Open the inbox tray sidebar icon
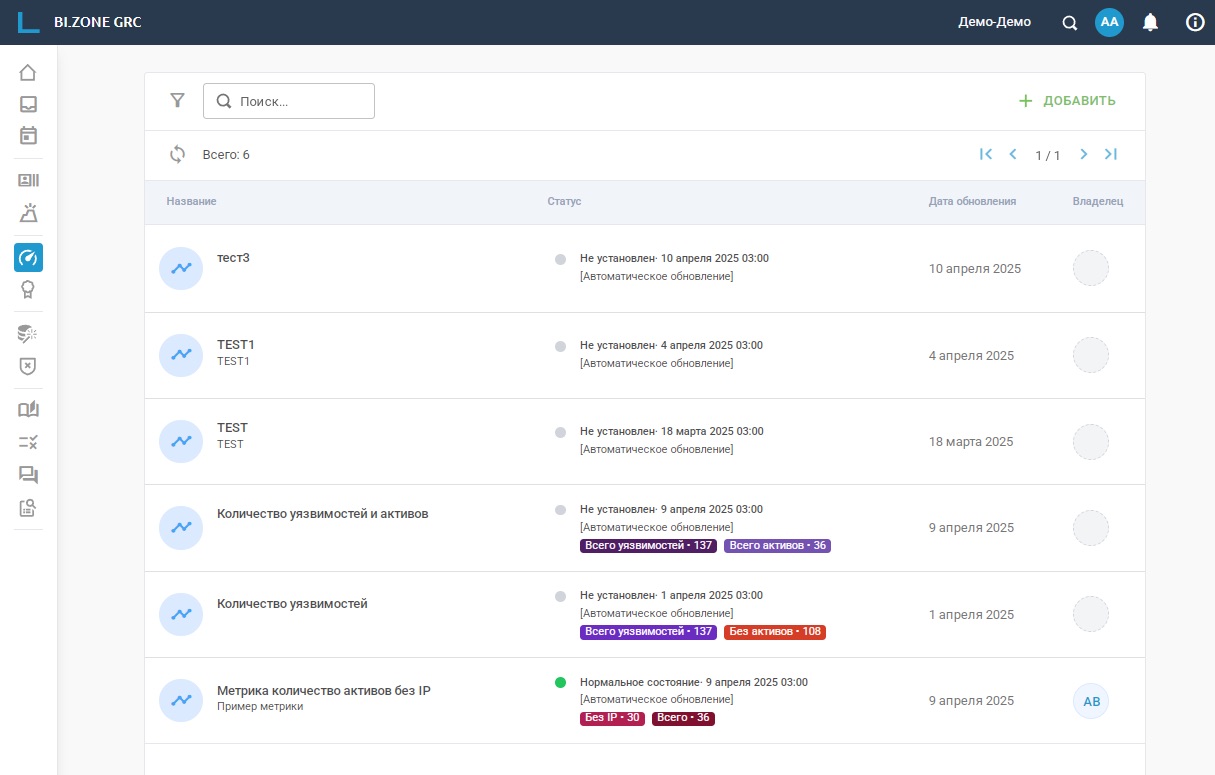Image resolution: width=1215 pixels, height=775 pixels. pyautogui.click(x=28, y=104)
